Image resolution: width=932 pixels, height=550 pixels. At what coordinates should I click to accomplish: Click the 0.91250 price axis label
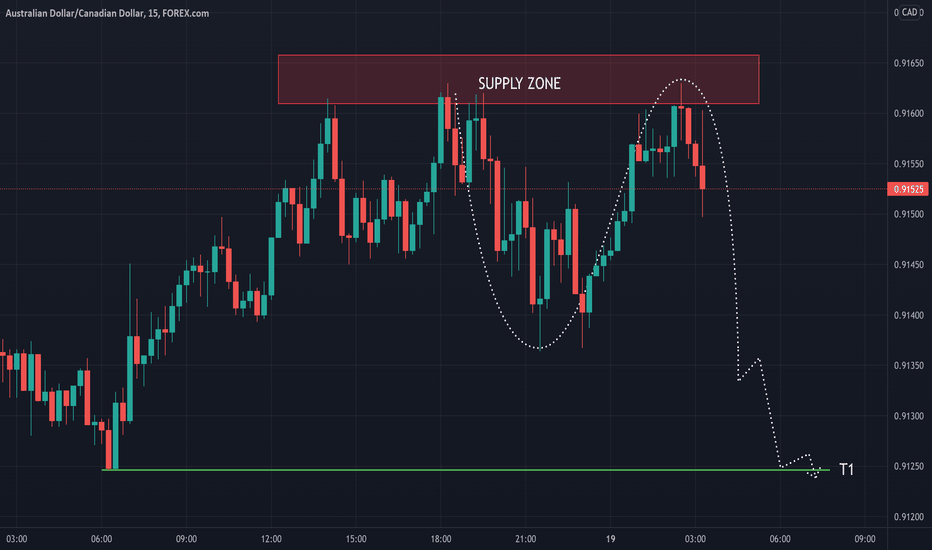(909, 467)
